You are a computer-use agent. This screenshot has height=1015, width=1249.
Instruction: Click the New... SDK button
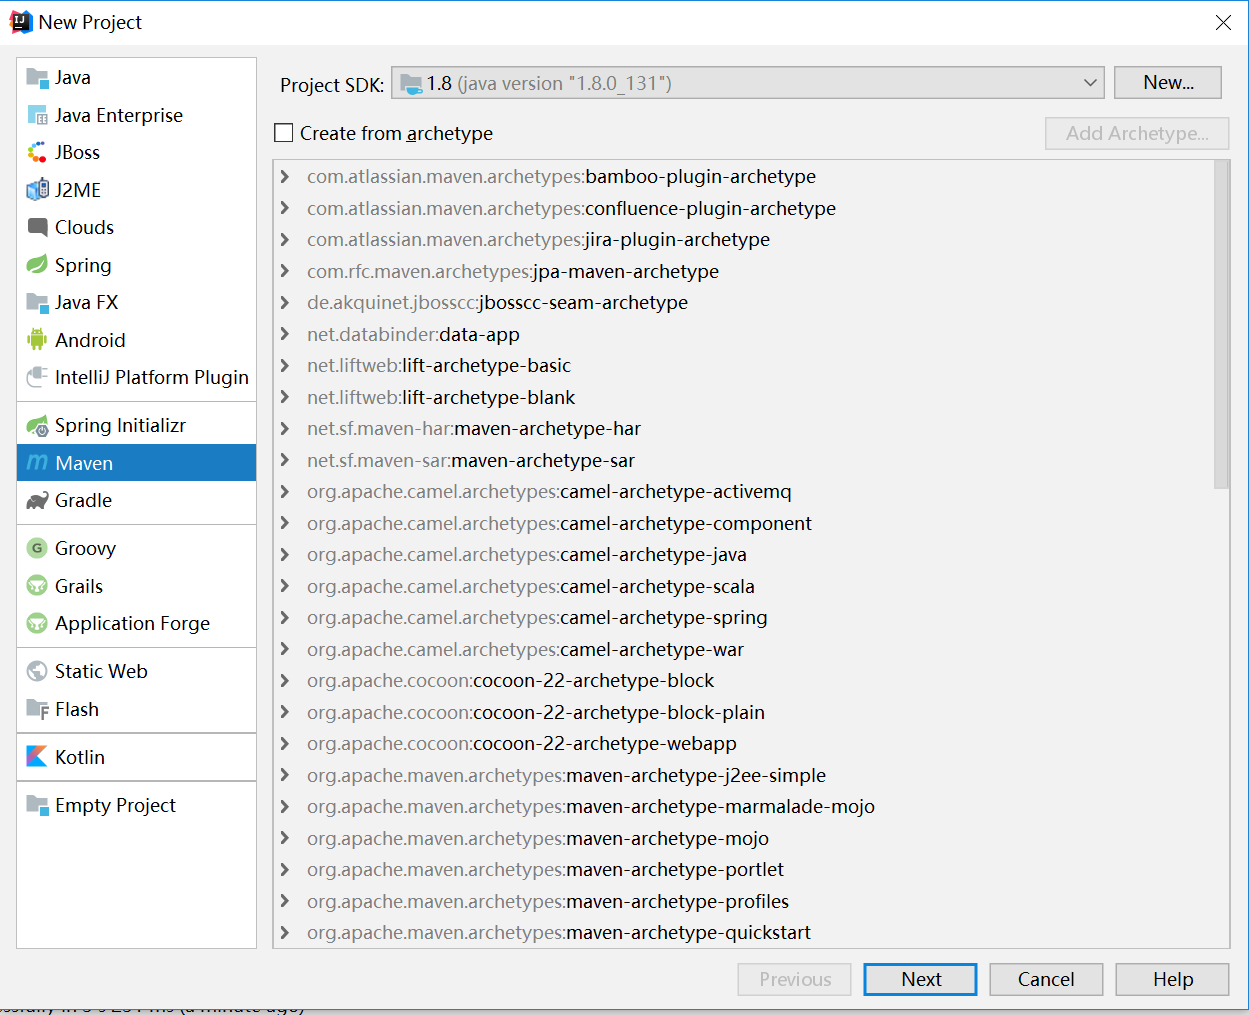[x=1168, y=82]
